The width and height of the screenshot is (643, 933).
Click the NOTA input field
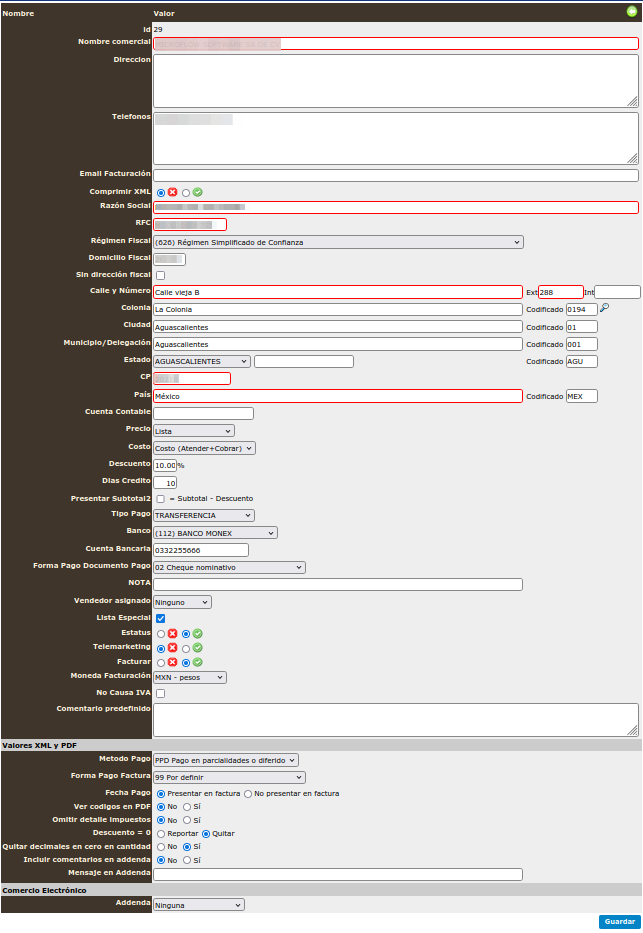click(338, 584)
